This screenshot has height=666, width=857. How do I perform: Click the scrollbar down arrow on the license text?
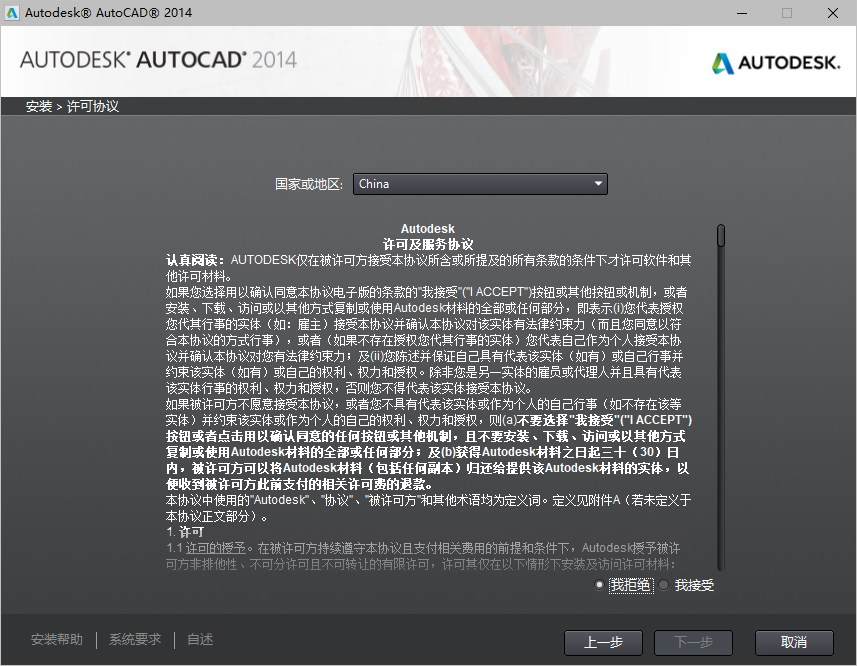tap(720, 566)
